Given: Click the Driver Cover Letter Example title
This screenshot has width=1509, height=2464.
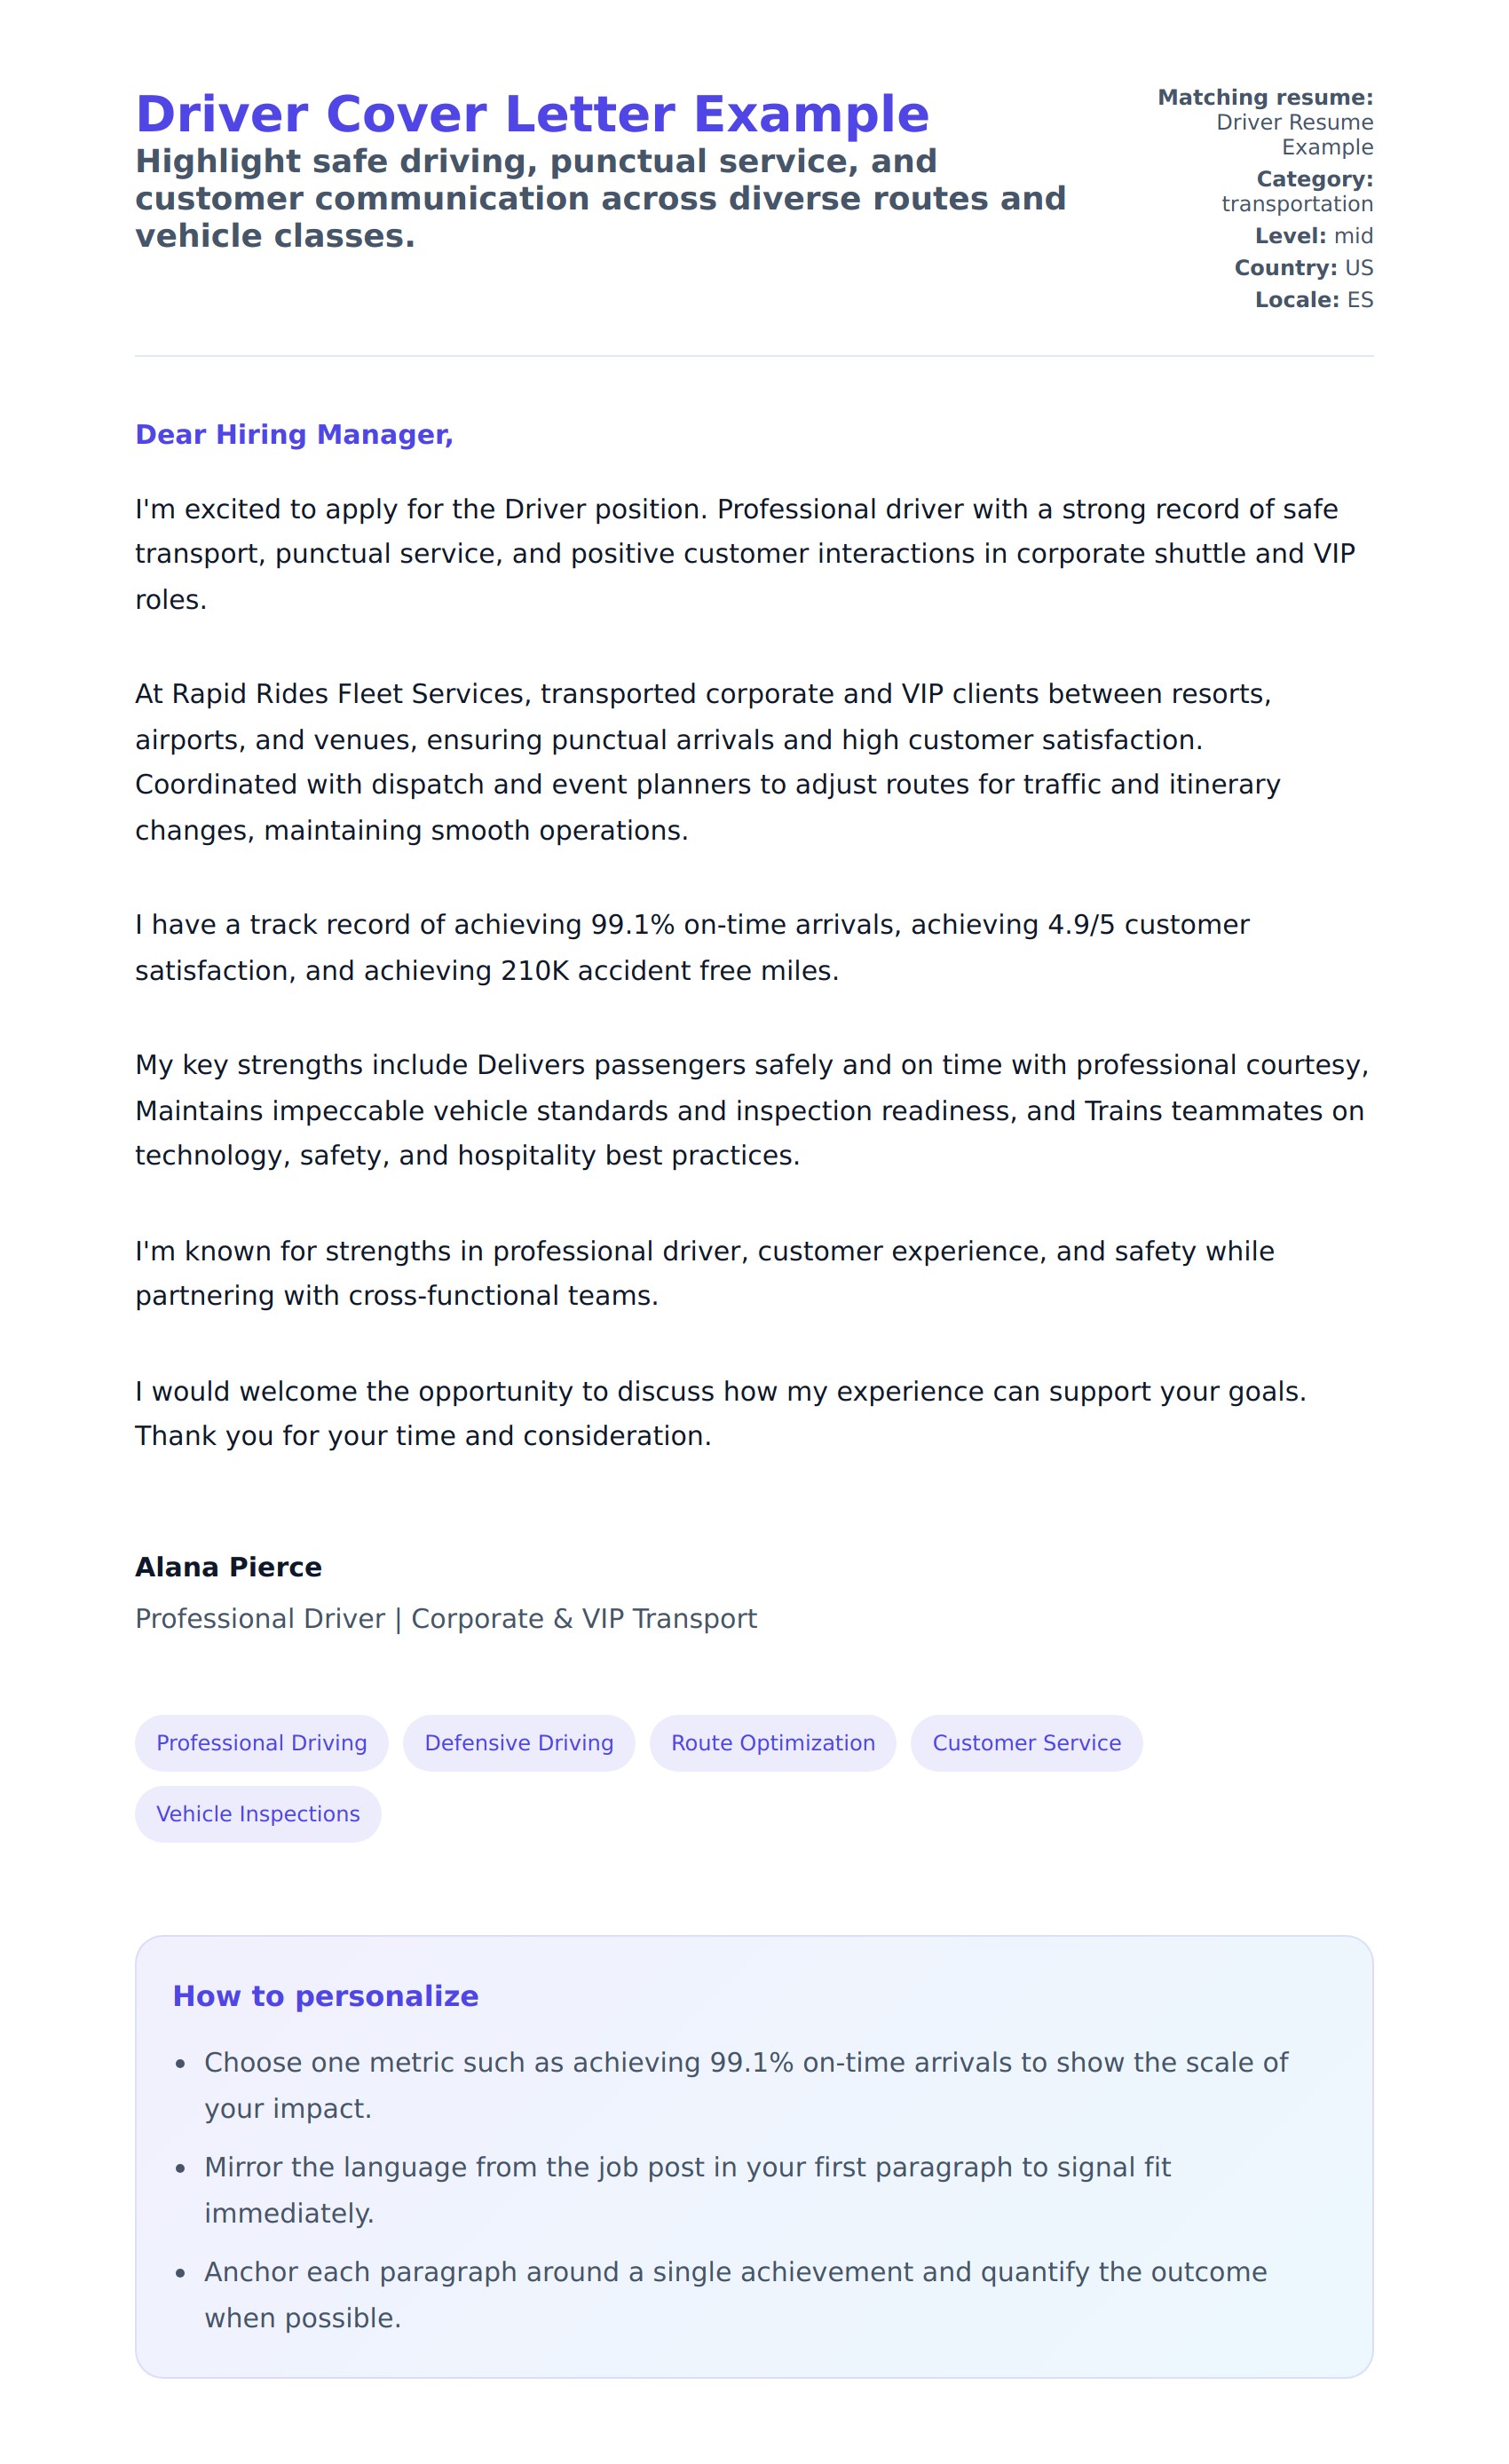Looking at the screenshot, I should coord(532,114).
